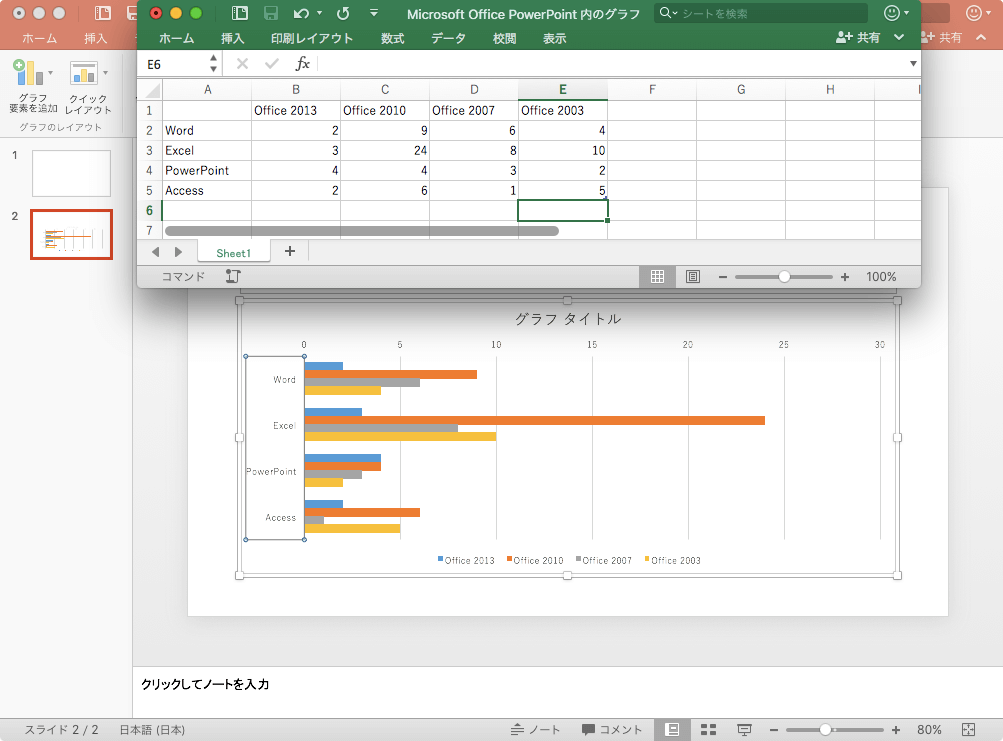Zoom out with Excel minus button

click(723, 277)
